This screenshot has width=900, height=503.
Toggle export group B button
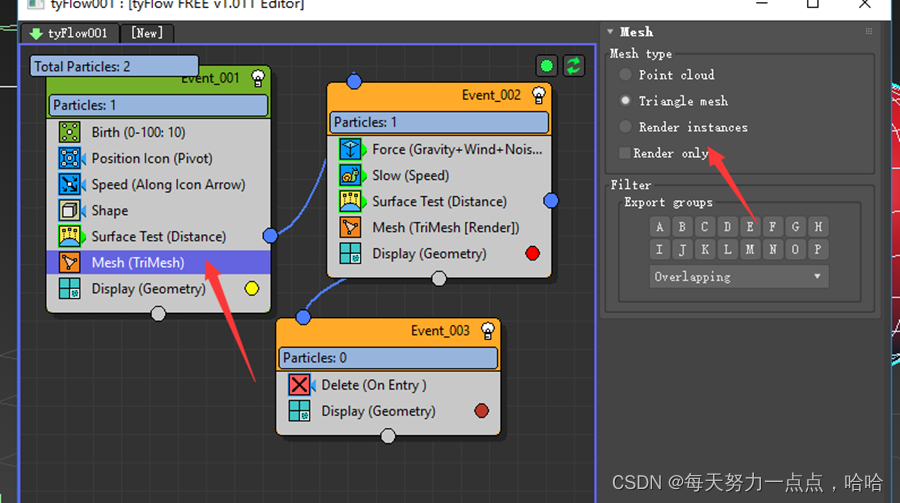682,227
